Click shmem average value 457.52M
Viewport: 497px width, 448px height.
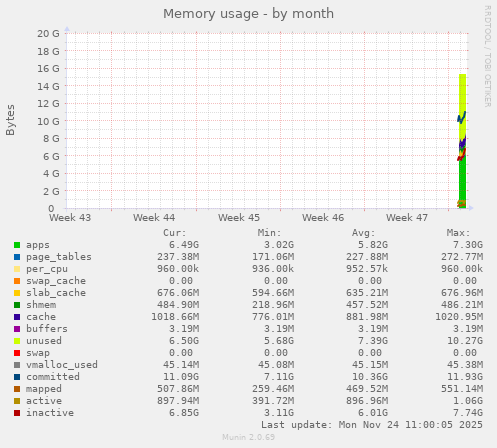[367, 305]
